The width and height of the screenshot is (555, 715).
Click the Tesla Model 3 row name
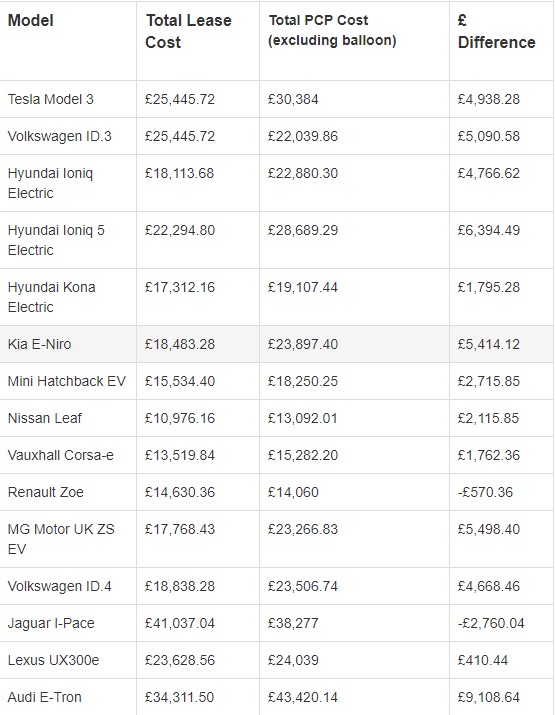pyautogui.click(x=51, y=99)
